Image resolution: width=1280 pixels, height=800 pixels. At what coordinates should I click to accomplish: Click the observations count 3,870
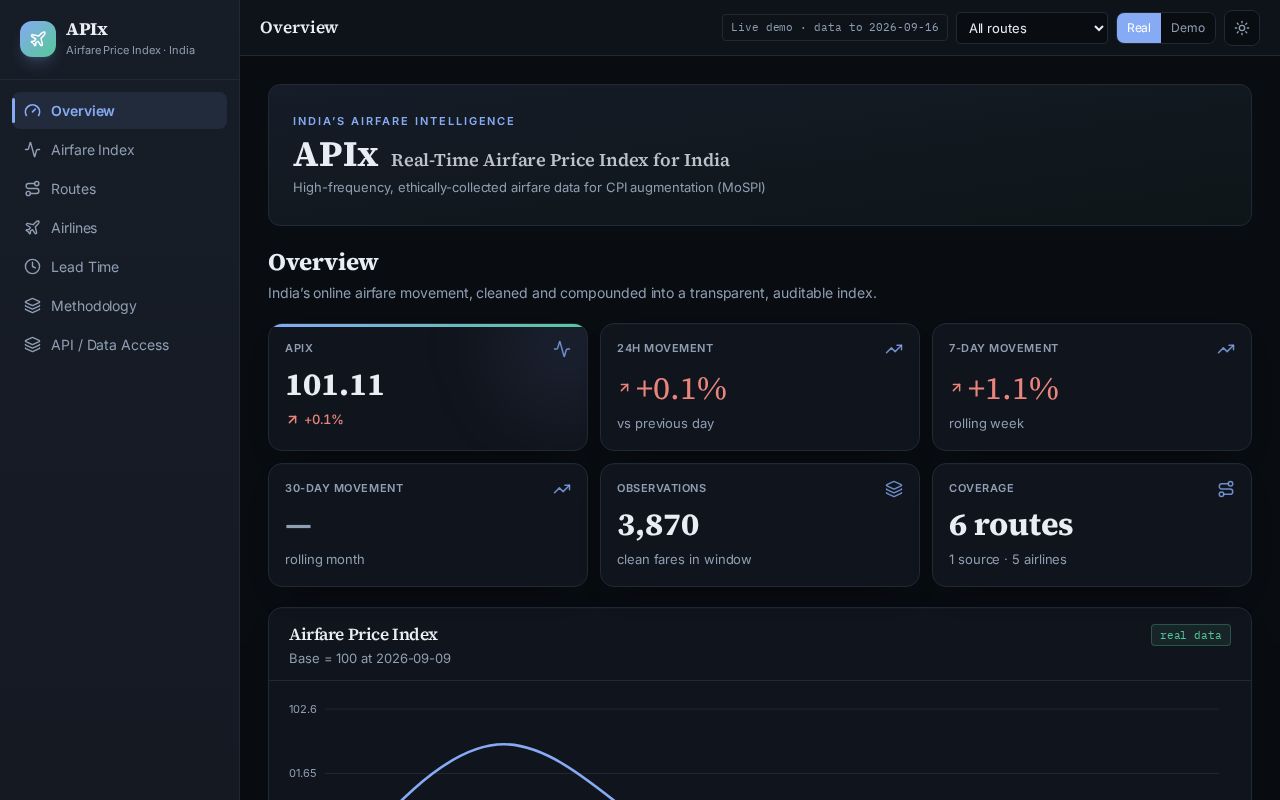coord(658,525)
